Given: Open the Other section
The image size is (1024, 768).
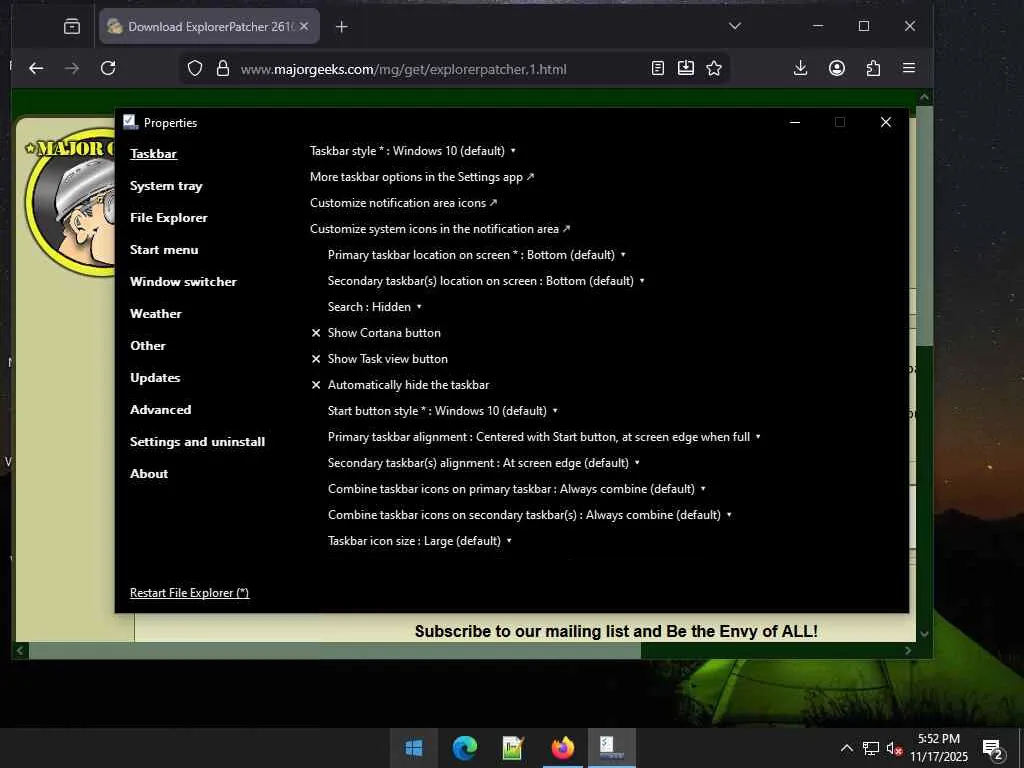Looking at the screenshot, I should 148,345.
